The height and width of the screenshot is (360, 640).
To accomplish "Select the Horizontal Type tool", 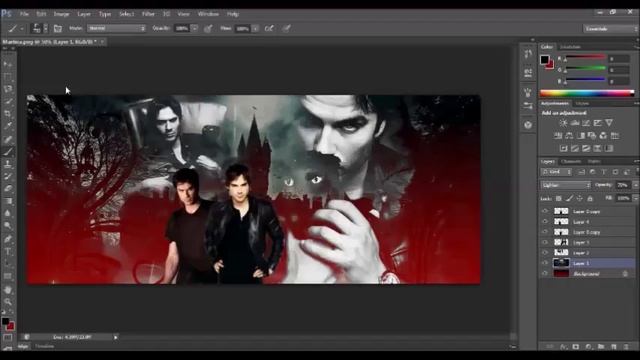I will (8, 251).
